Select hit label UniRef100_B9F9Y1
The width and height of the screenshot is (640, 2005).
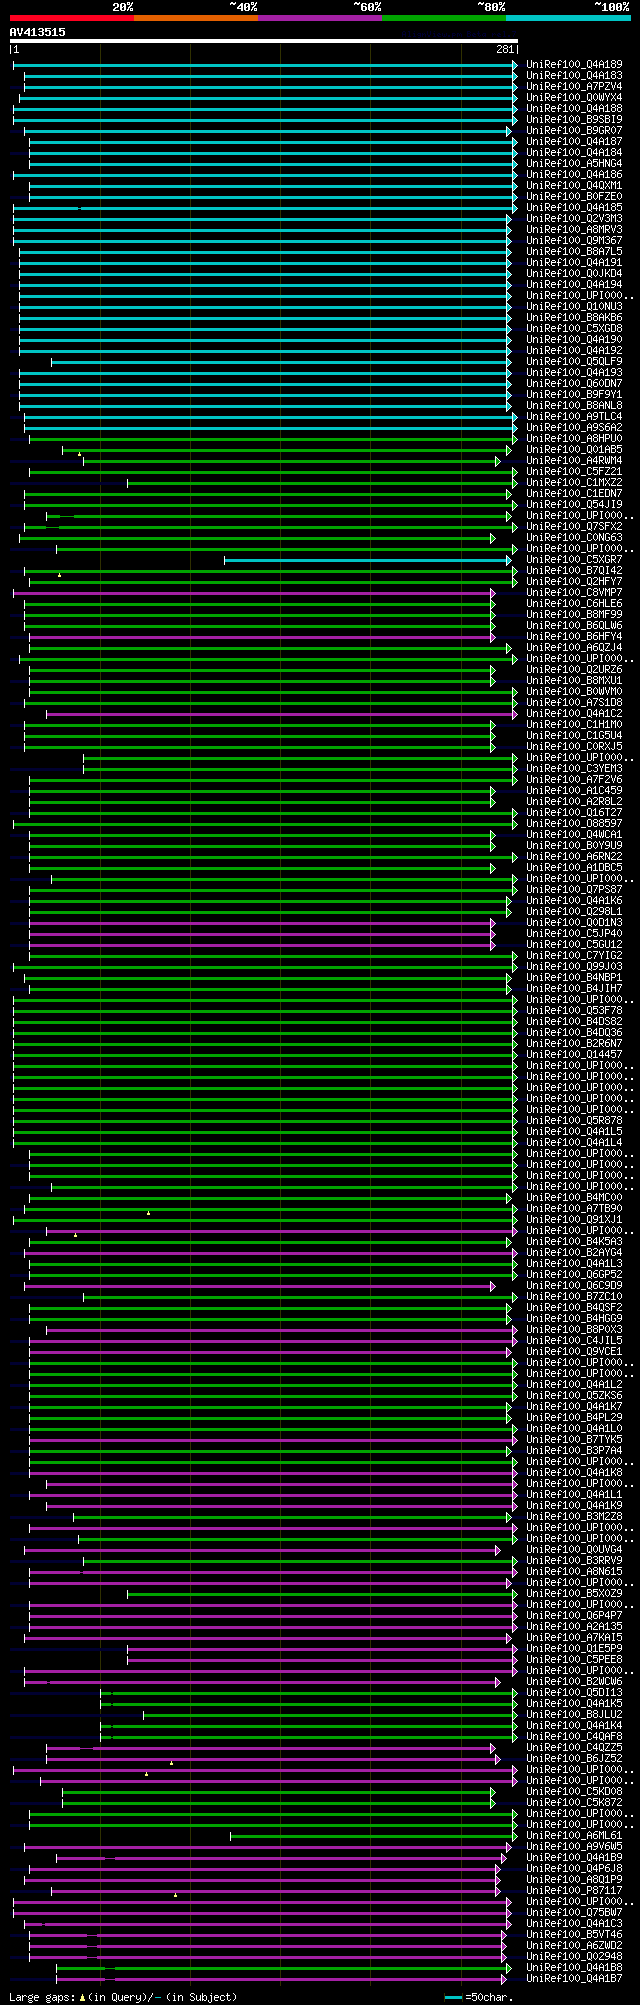tap(574, 395)
